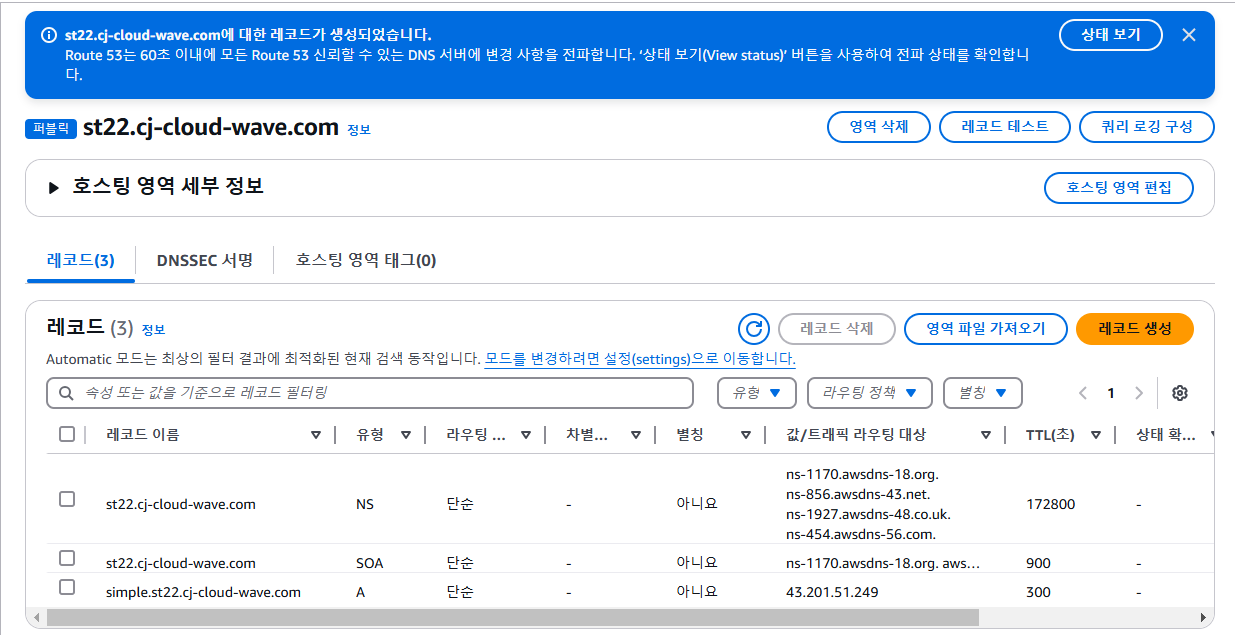Sort by TTL(초) column arrow

[1096, 435]
